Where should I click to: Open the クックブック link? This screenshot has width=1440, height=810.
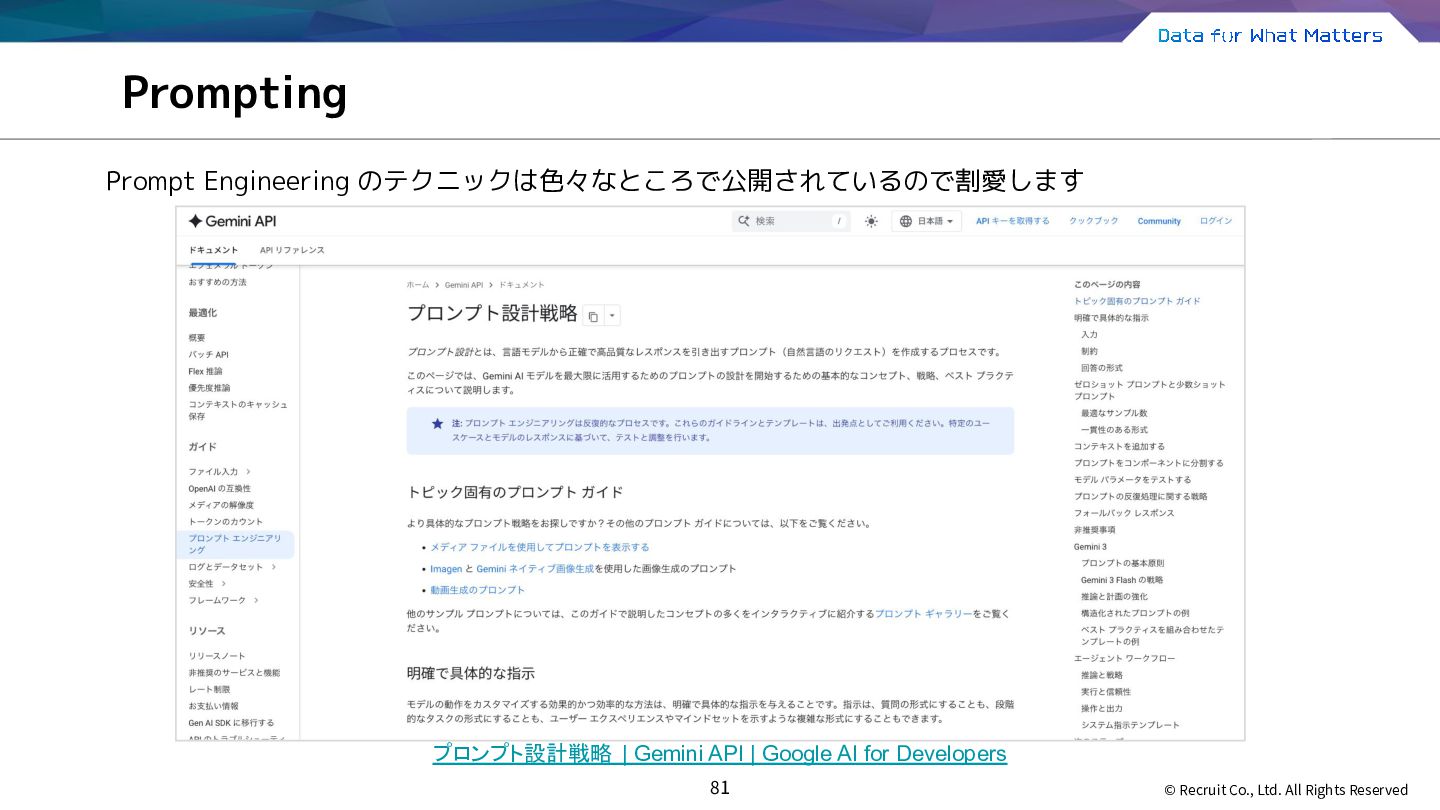click(1094, 221)
